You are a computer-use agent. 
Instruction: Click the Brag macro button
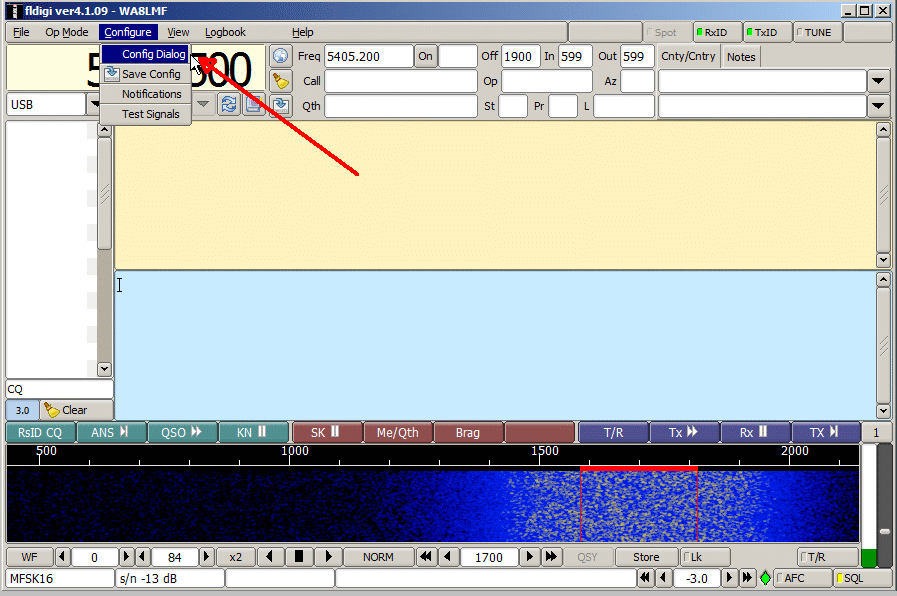[468, 432]
